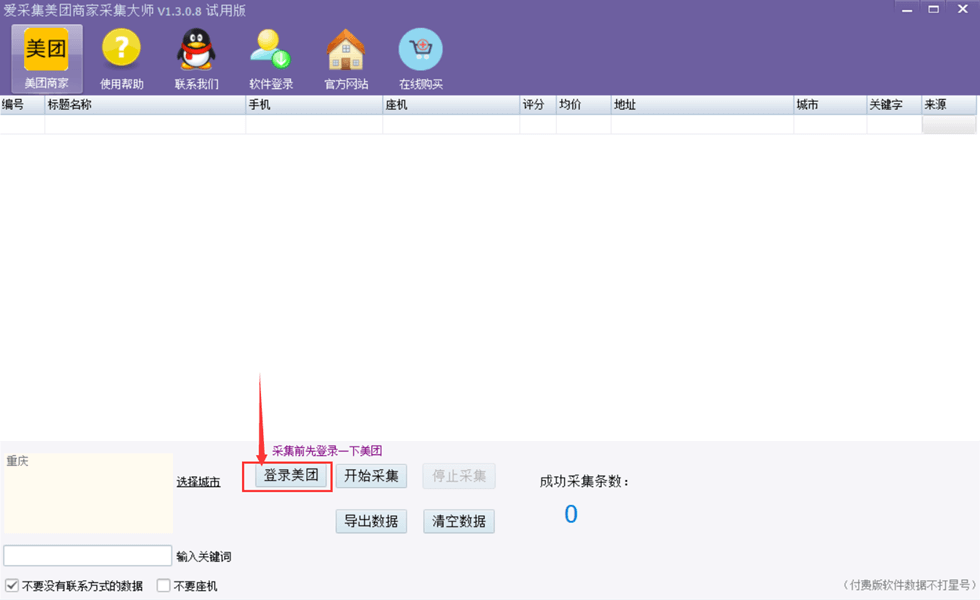Enable the 不要座机 checkbox
980x600 pixels.
point(164,586)
